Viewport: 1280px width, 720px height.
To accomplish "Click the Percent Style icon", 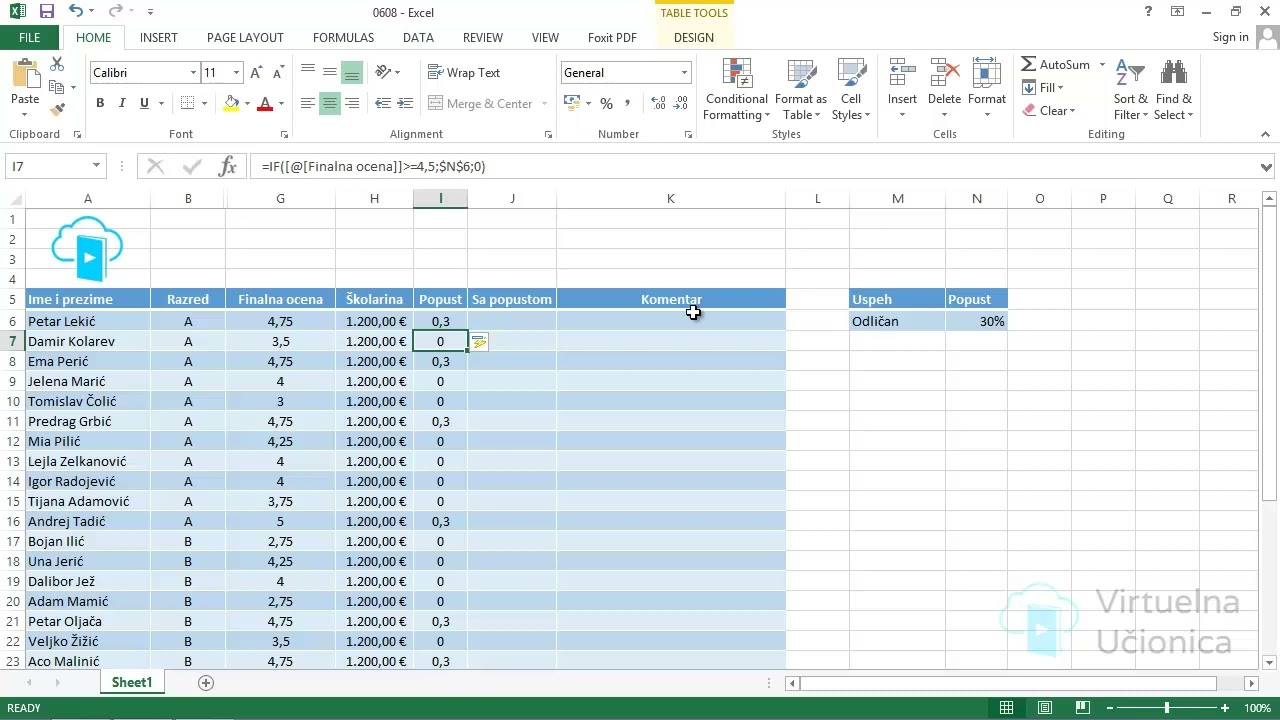I will [606, 104].
